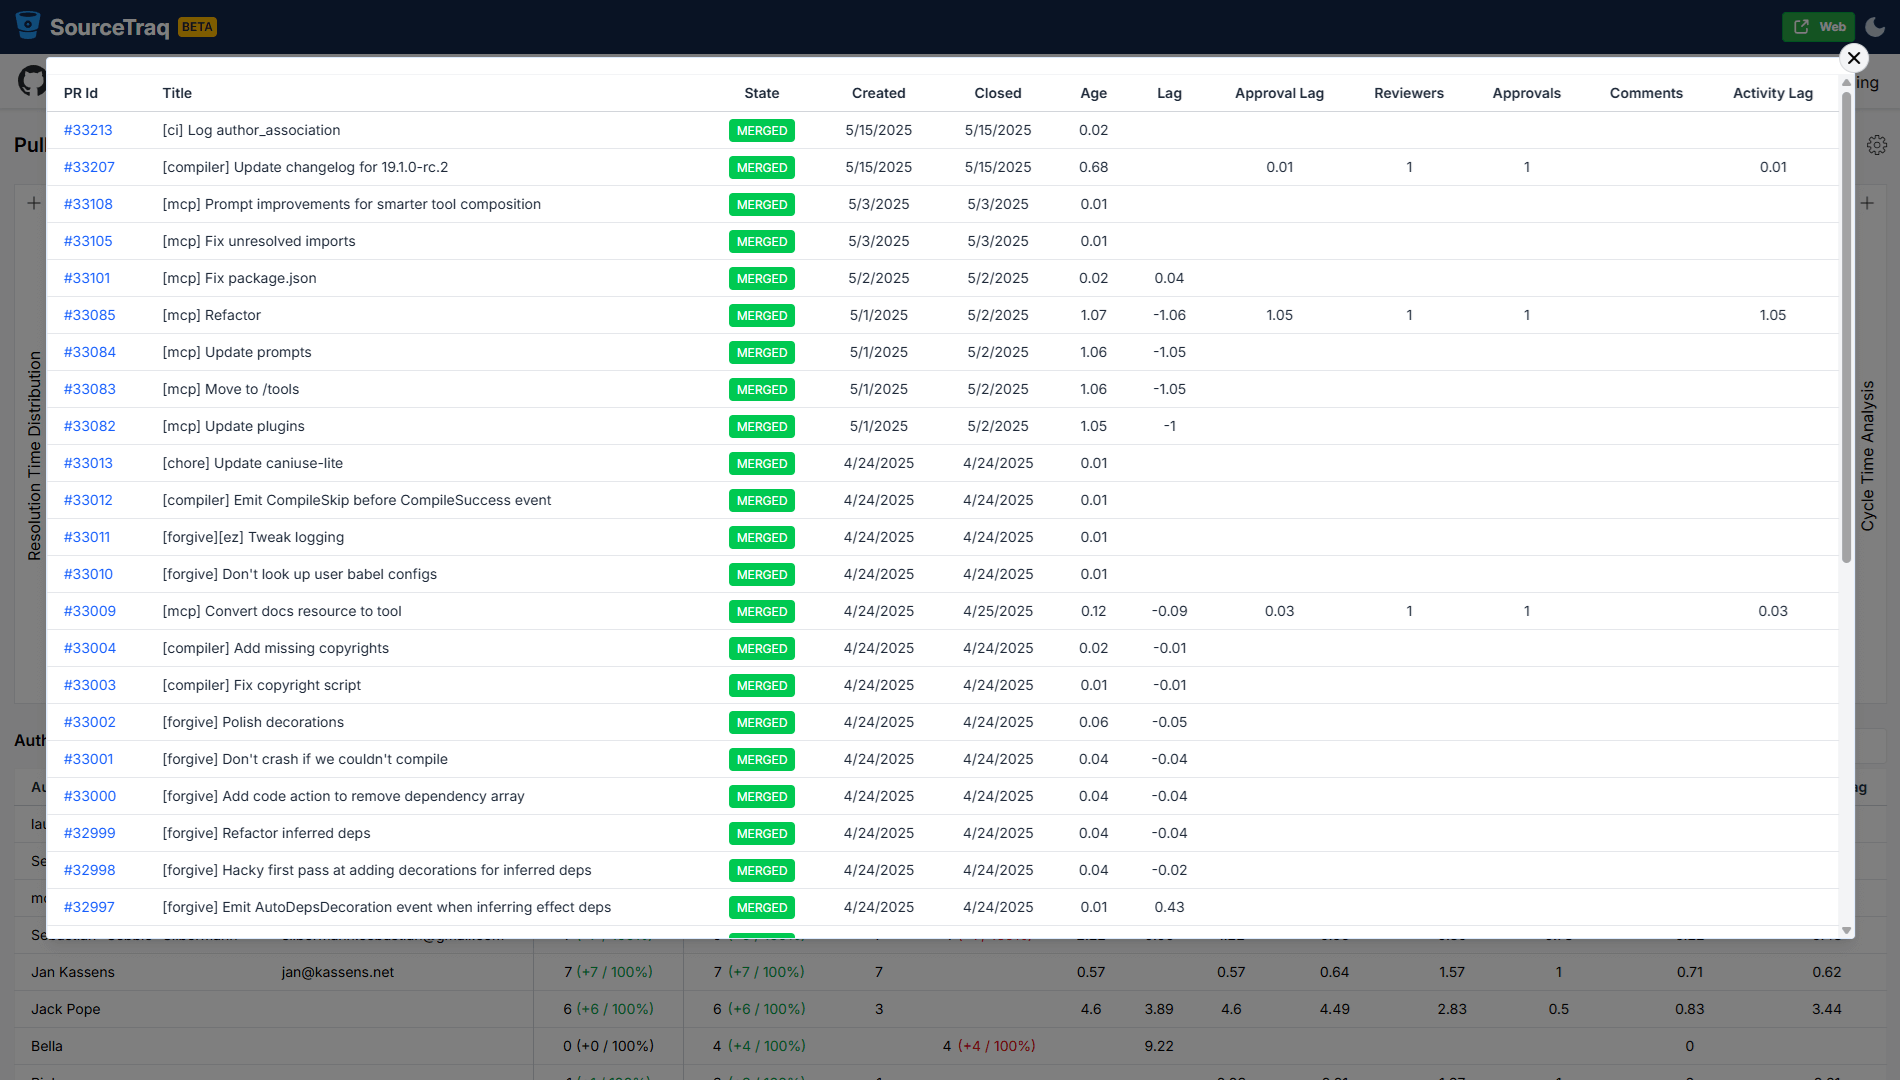Screen dimensions: 1900x1080
Task: Sort the table by Approval Lag
Action: pos(1279,93)
